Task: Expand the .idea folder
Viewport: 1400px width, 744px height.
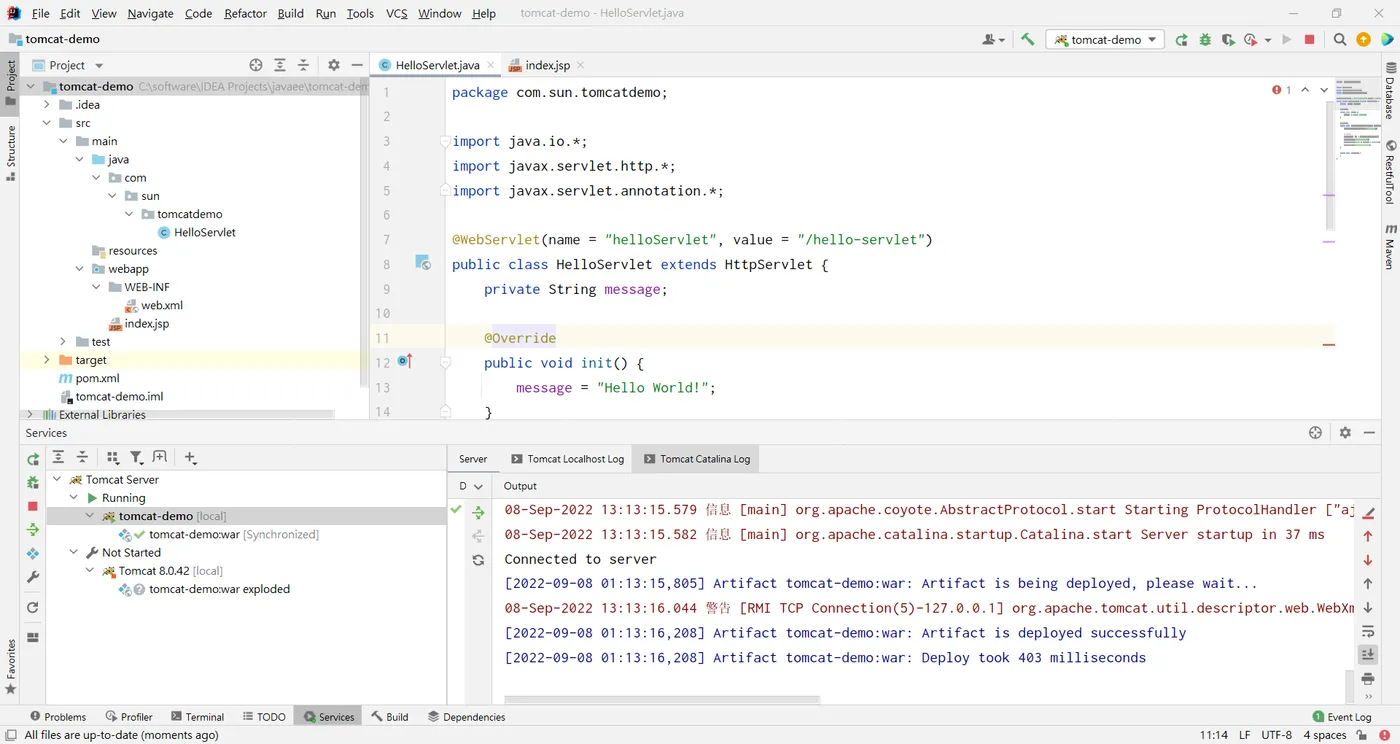Action: (47, 105)
